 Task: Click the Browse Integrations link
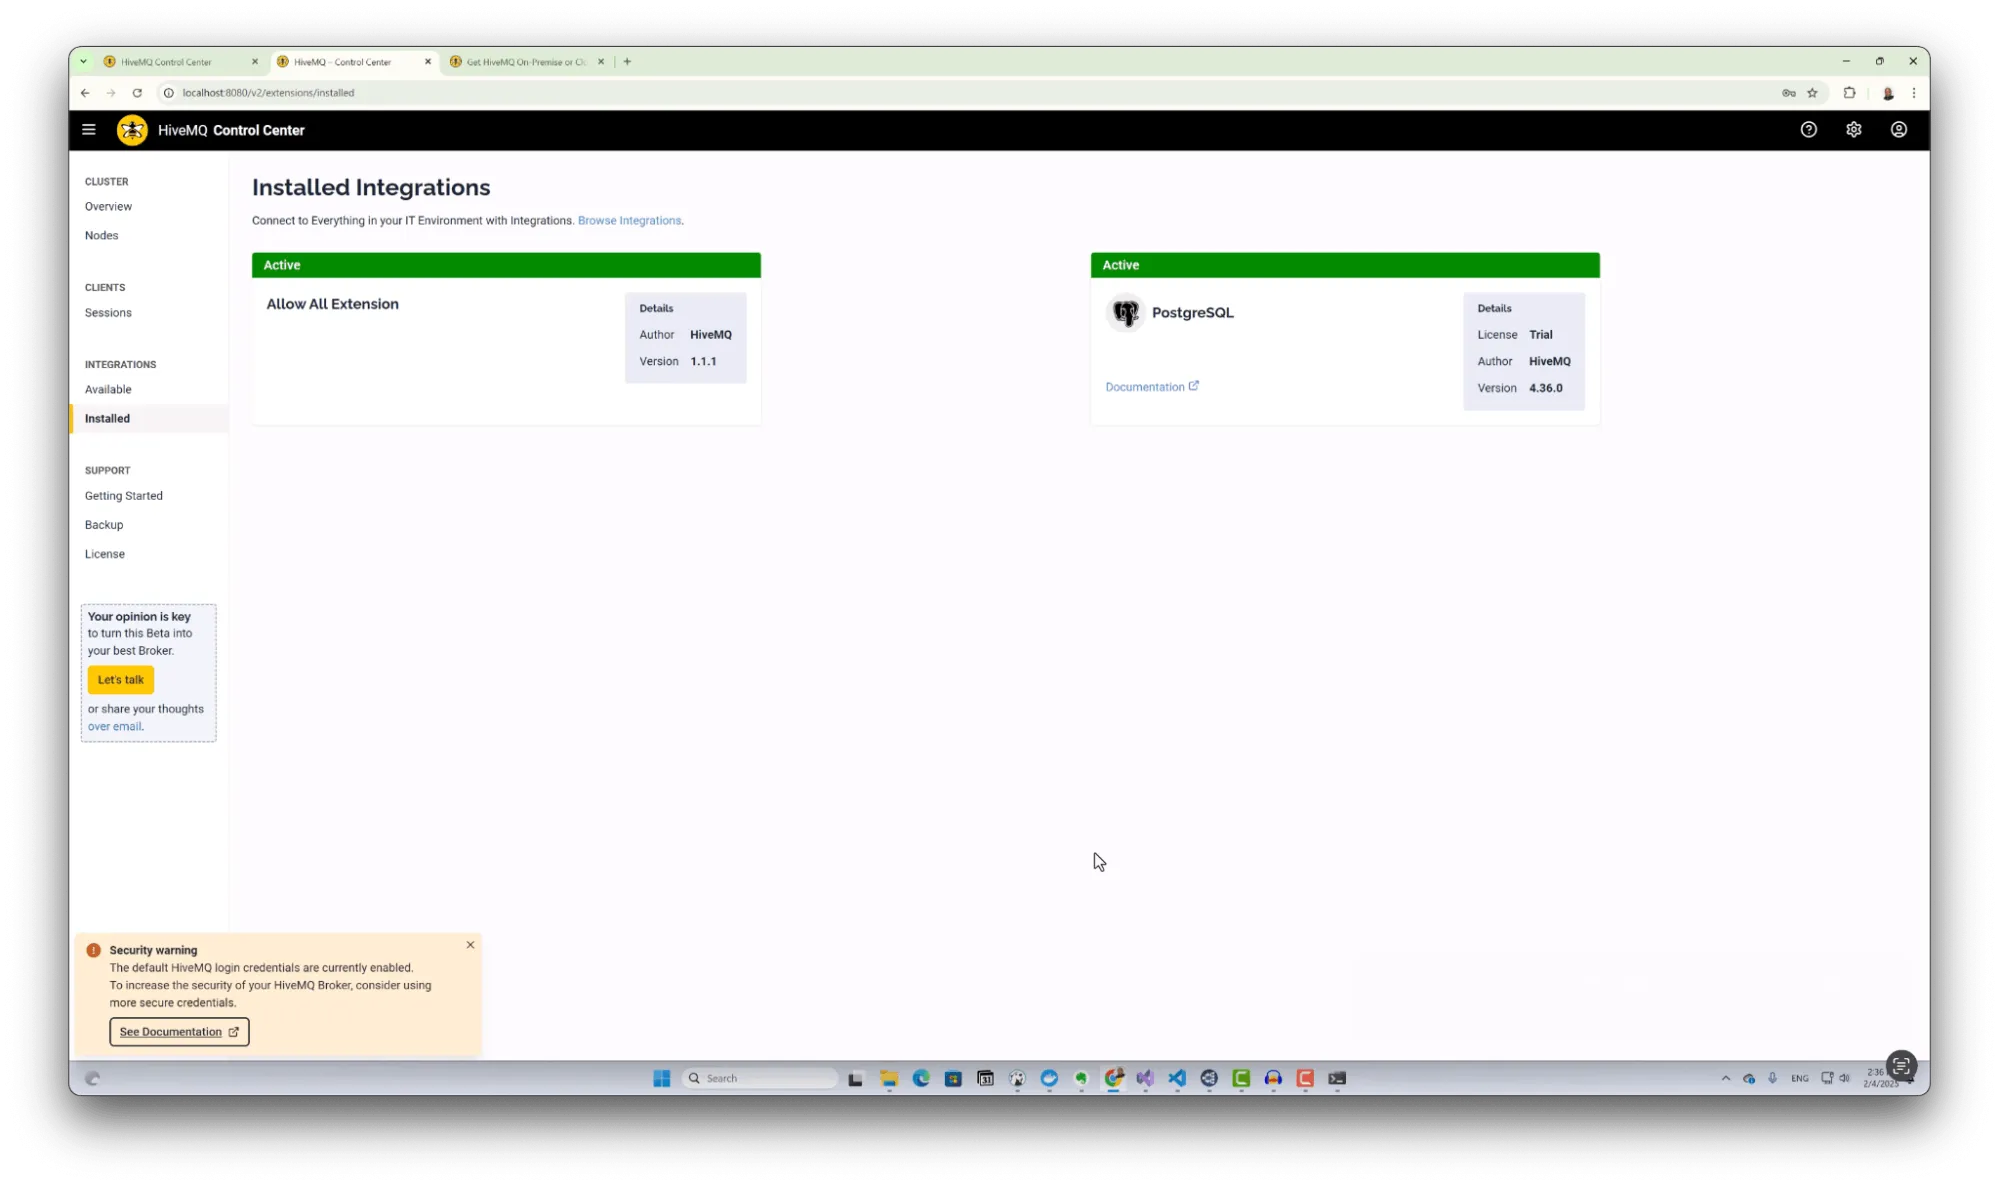pos(629,221)
